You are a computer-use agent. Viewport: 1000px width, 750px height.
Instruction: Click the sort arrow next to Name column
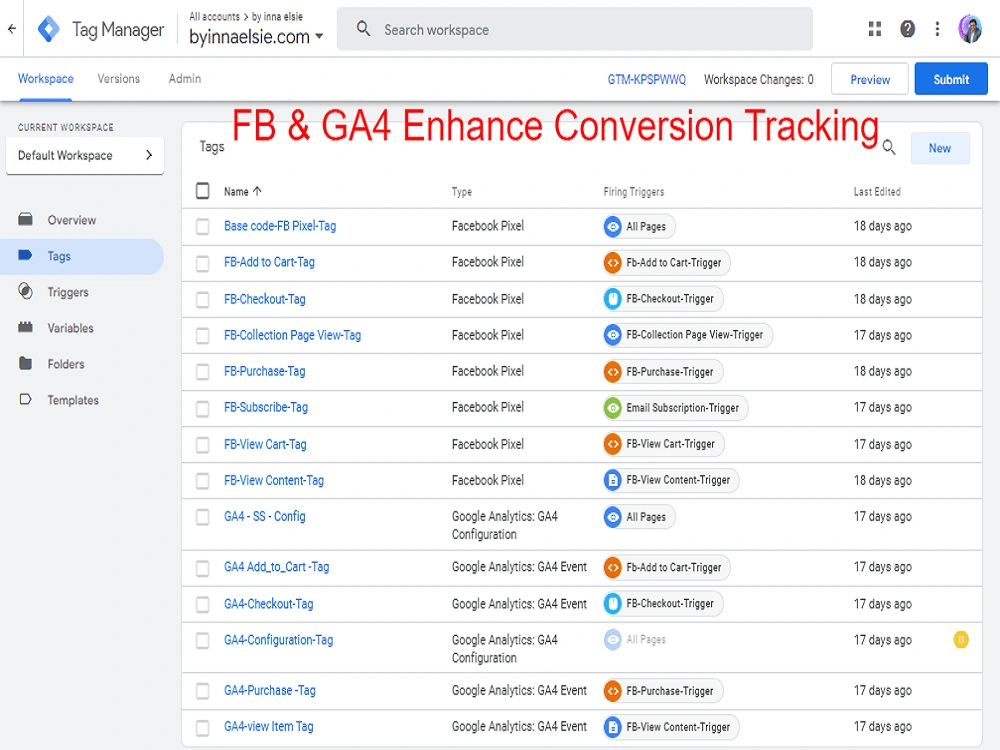258,191
